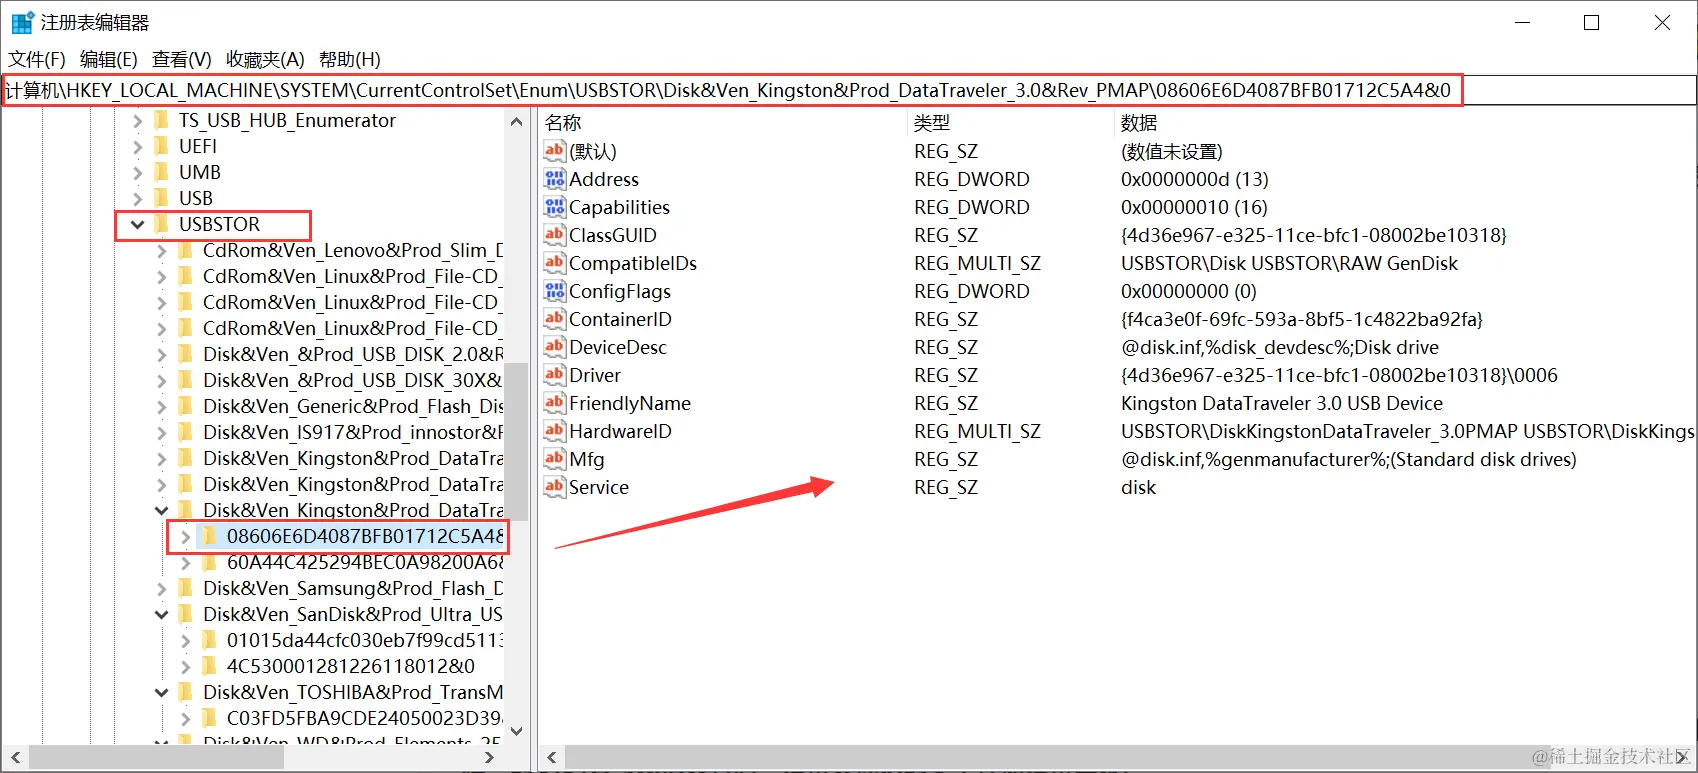This screenshot has width=1698, height=773.
Task: Click the Service string icon
Action: tap(555, 487)
